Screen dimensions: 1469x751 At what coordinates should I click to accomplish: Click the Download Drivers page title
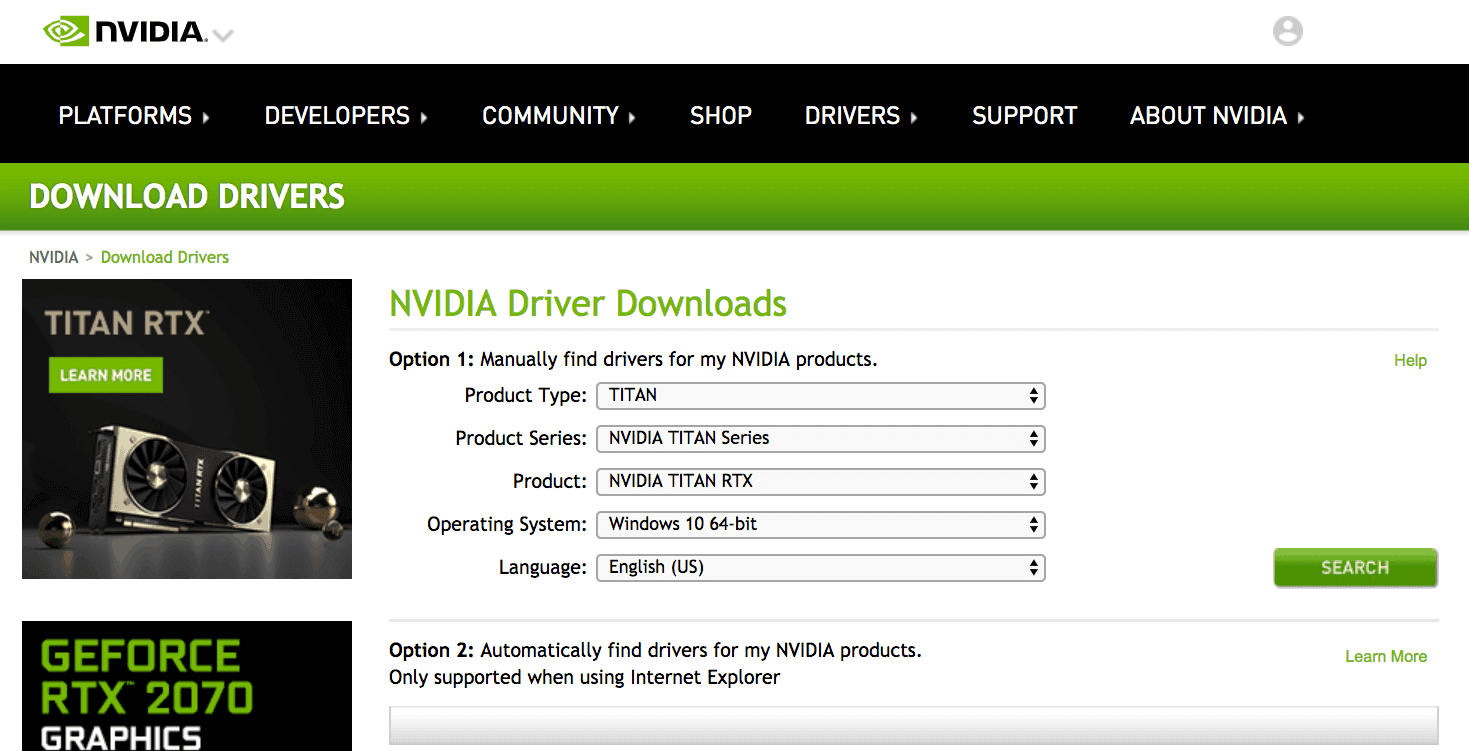click(x=187, y=196)
